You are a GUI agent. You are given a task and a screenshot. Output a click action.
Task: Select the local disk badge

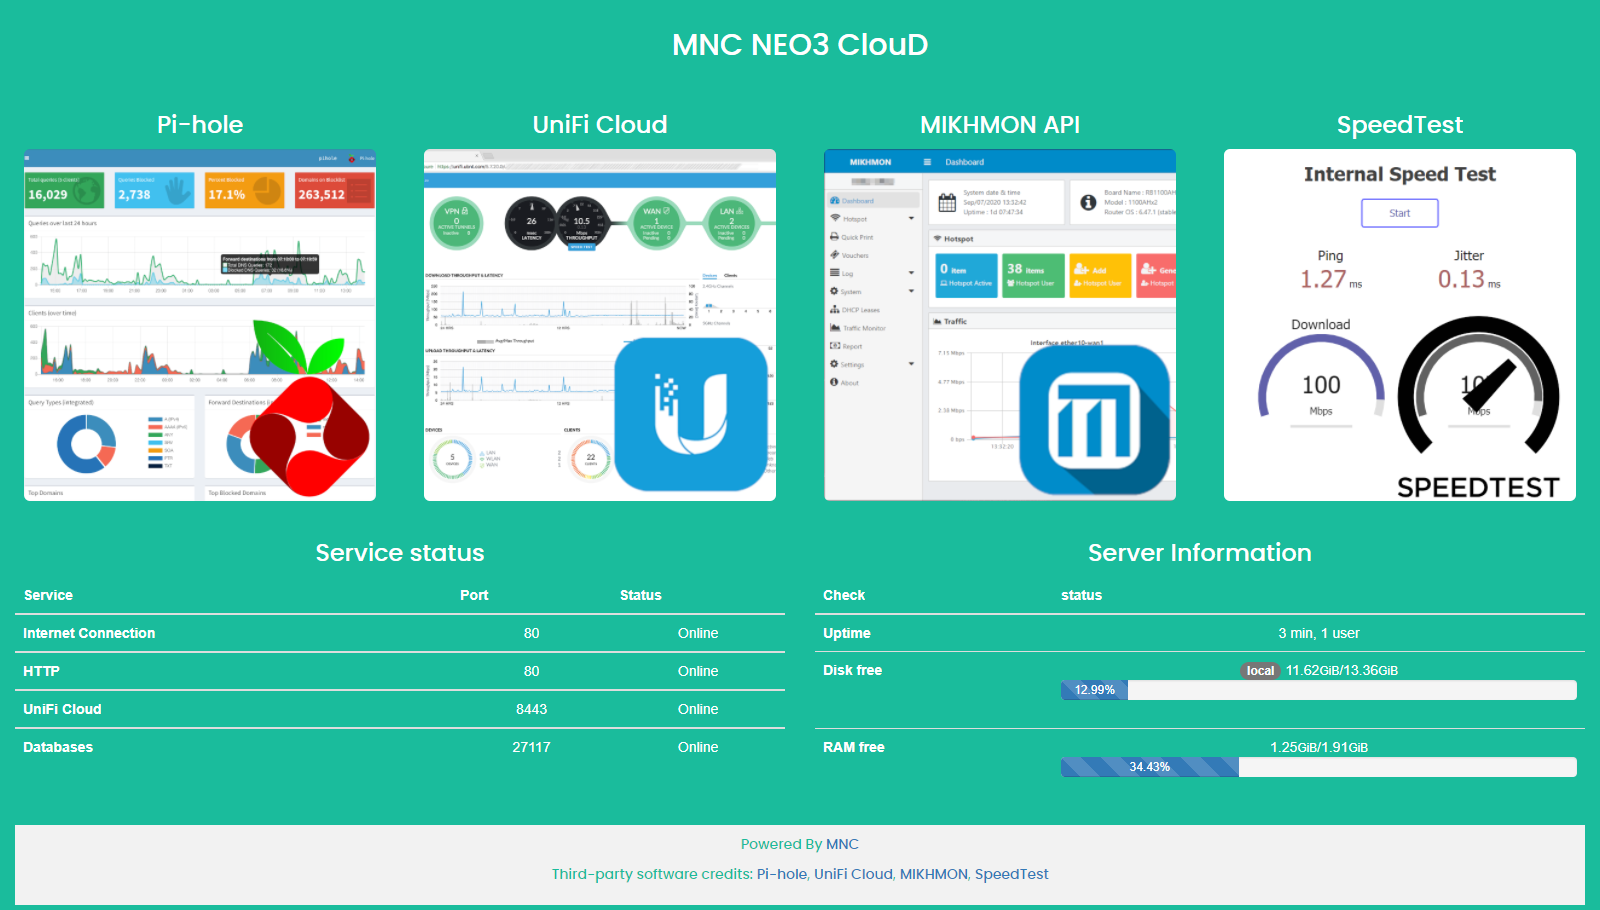[1260, 671]
